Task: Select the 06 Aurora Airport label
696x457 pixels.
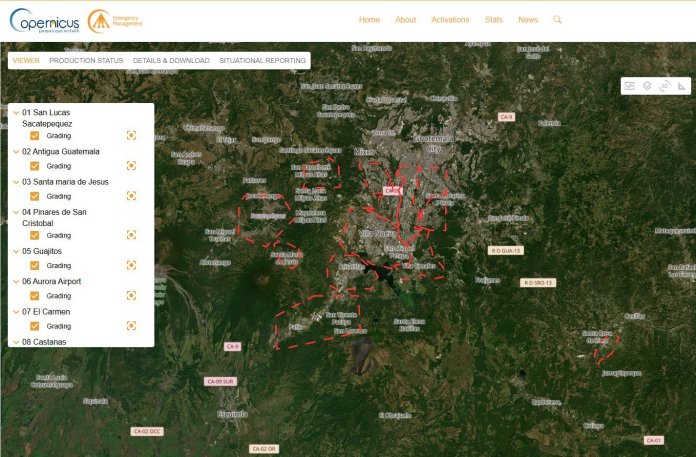Action: coord(51,281)
